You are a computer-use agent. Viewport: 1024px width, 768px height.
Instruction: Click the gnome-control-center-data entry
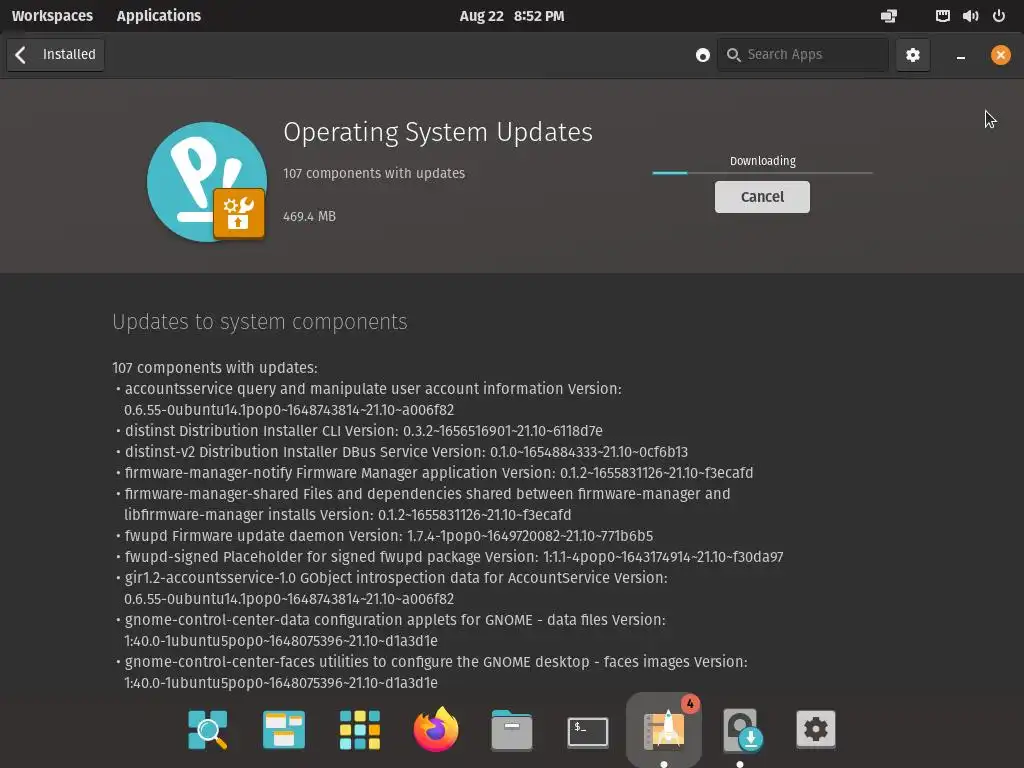(391, 630)
